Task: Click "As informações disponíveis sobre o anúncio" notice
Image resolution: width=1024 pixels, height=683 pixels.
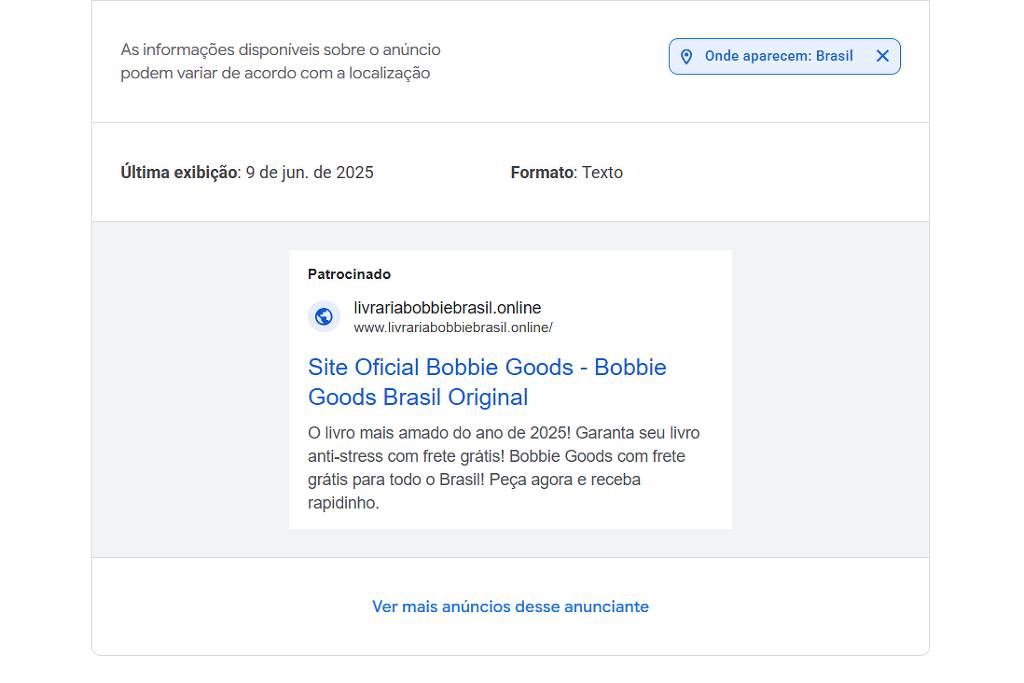Action: click(x=280, y=49)
